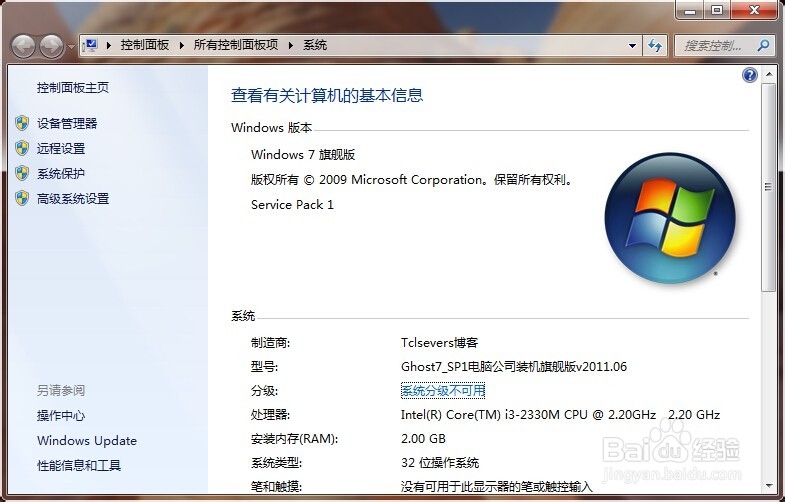Screen dimensions: 785x502
Task: Open 系统保护
Action: 61,174
